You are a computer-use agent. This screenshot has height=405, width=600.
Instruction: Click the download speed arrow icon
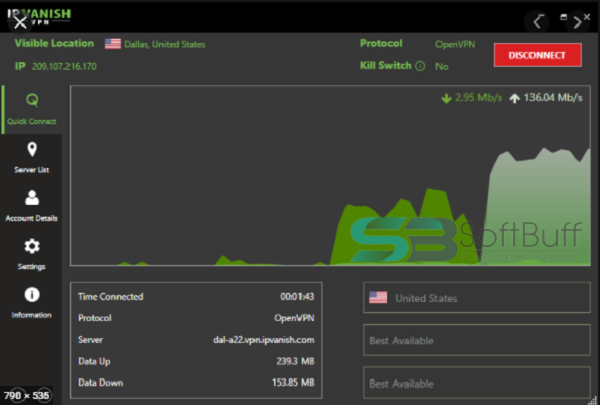[446, 98]
